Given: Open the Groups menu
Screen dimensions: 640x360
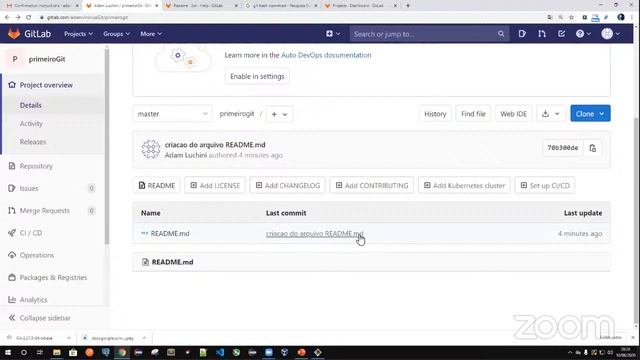Looking at the screenshot, I should click(116, 34).
